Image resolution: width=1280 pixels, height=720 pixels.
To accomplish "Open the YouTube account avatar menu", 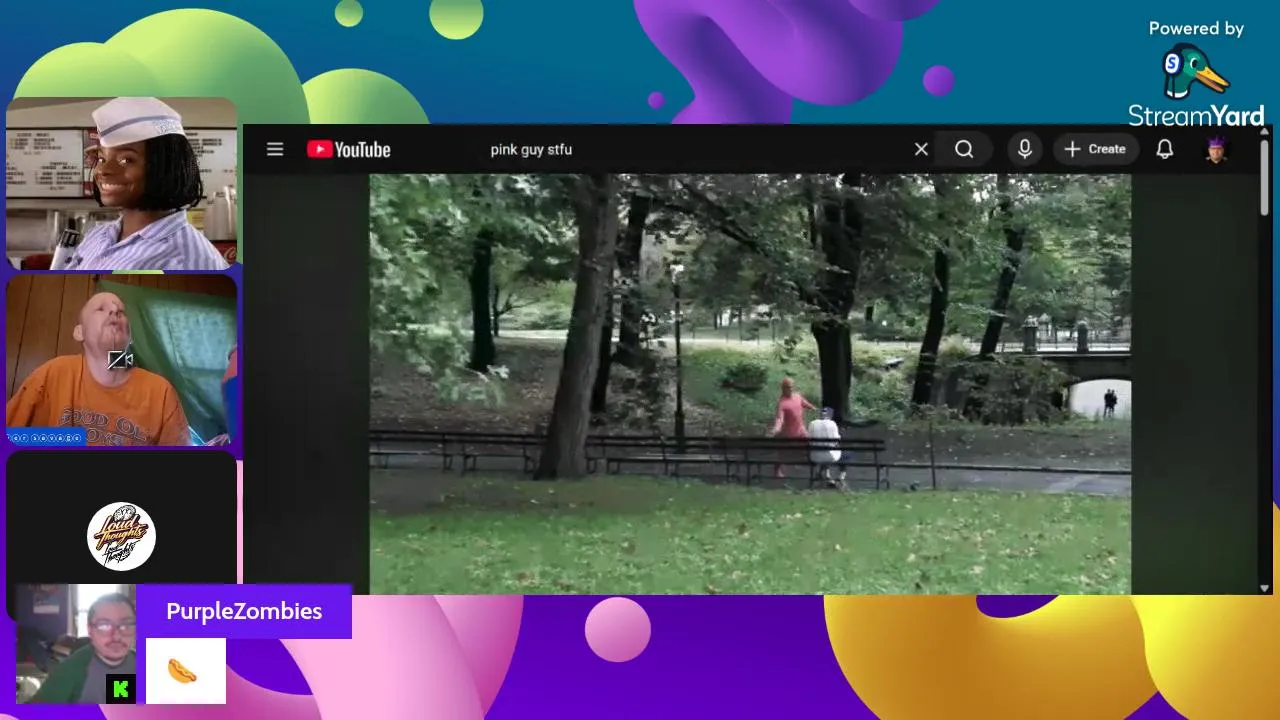I will [1216, 149].
